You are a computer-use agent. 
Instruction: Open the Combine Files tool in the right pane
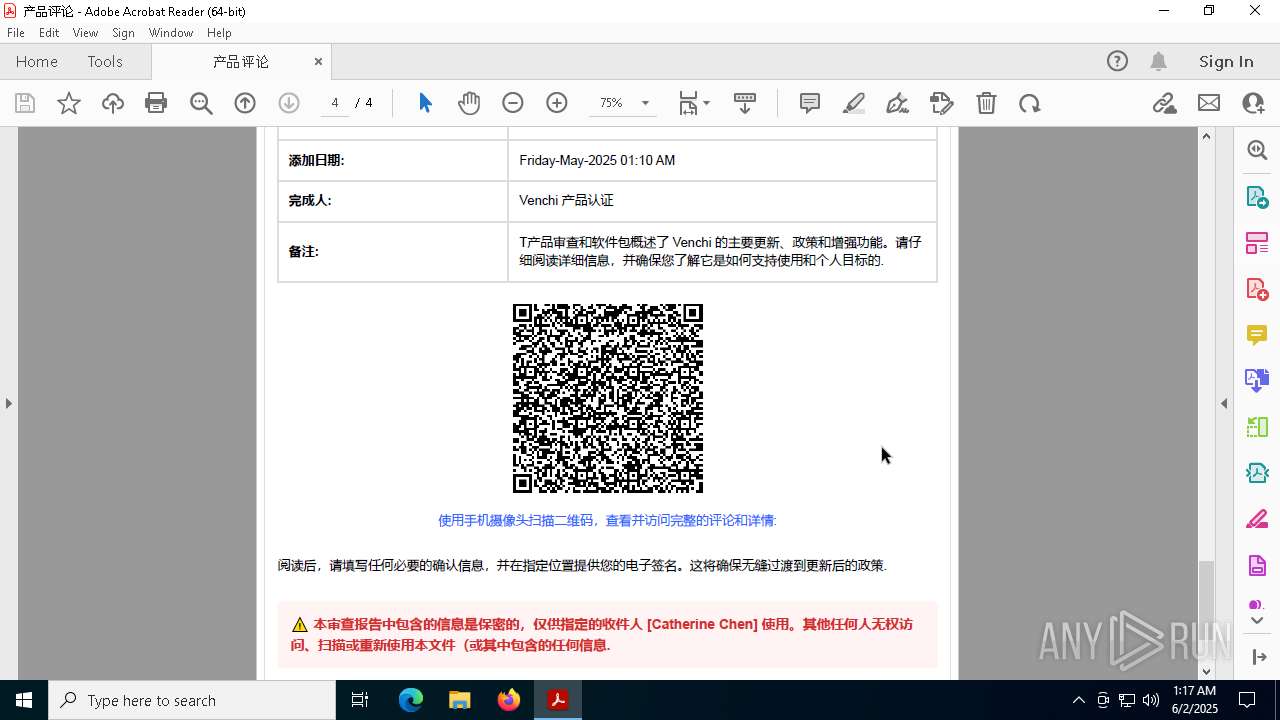[1257, 380]
